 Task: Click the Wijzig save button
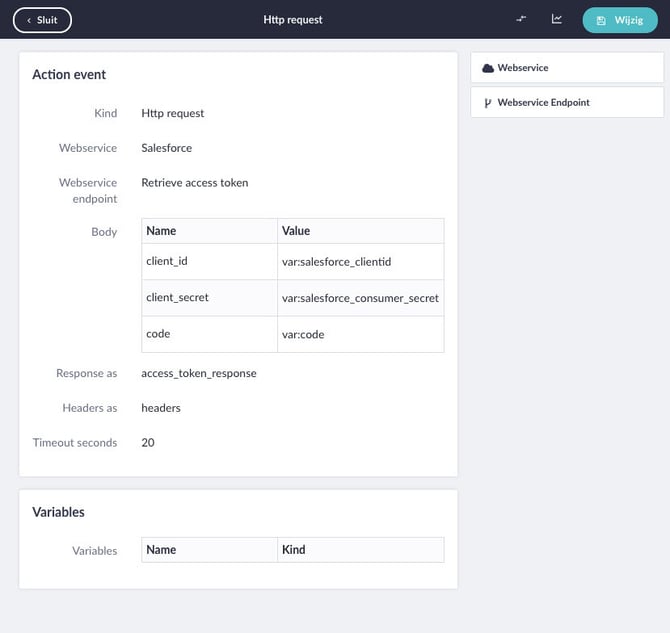(620, 20)
